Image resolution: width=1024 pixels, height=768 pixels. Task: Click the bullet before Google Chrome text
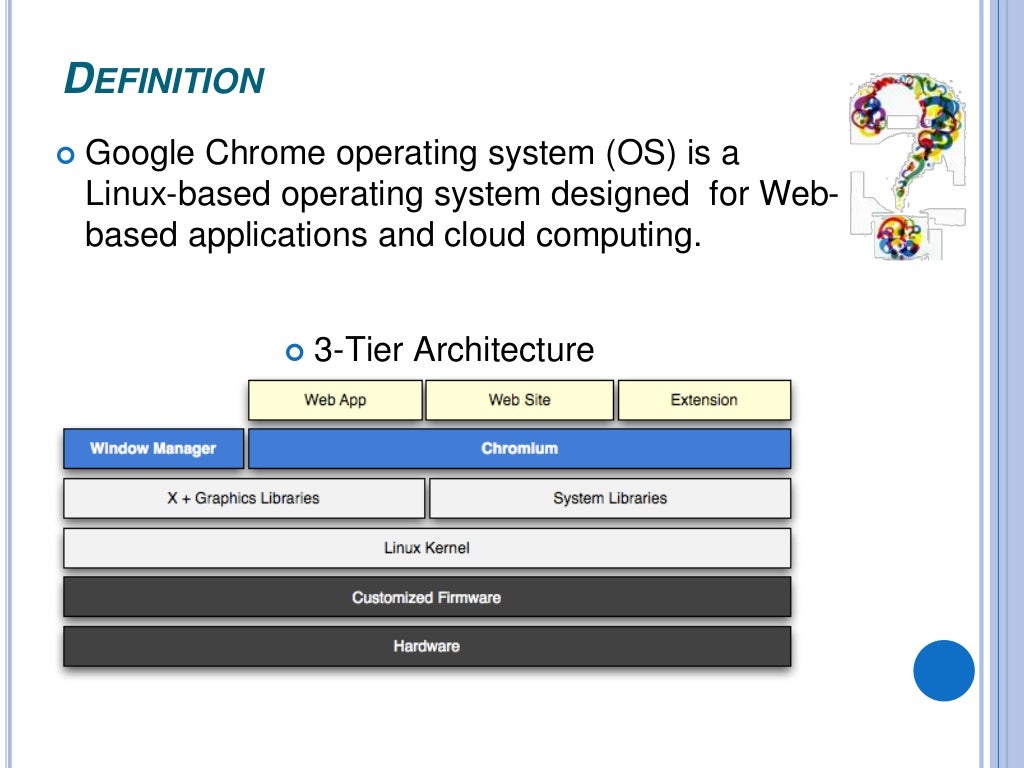pyautogui.click(x=66, y=156)
